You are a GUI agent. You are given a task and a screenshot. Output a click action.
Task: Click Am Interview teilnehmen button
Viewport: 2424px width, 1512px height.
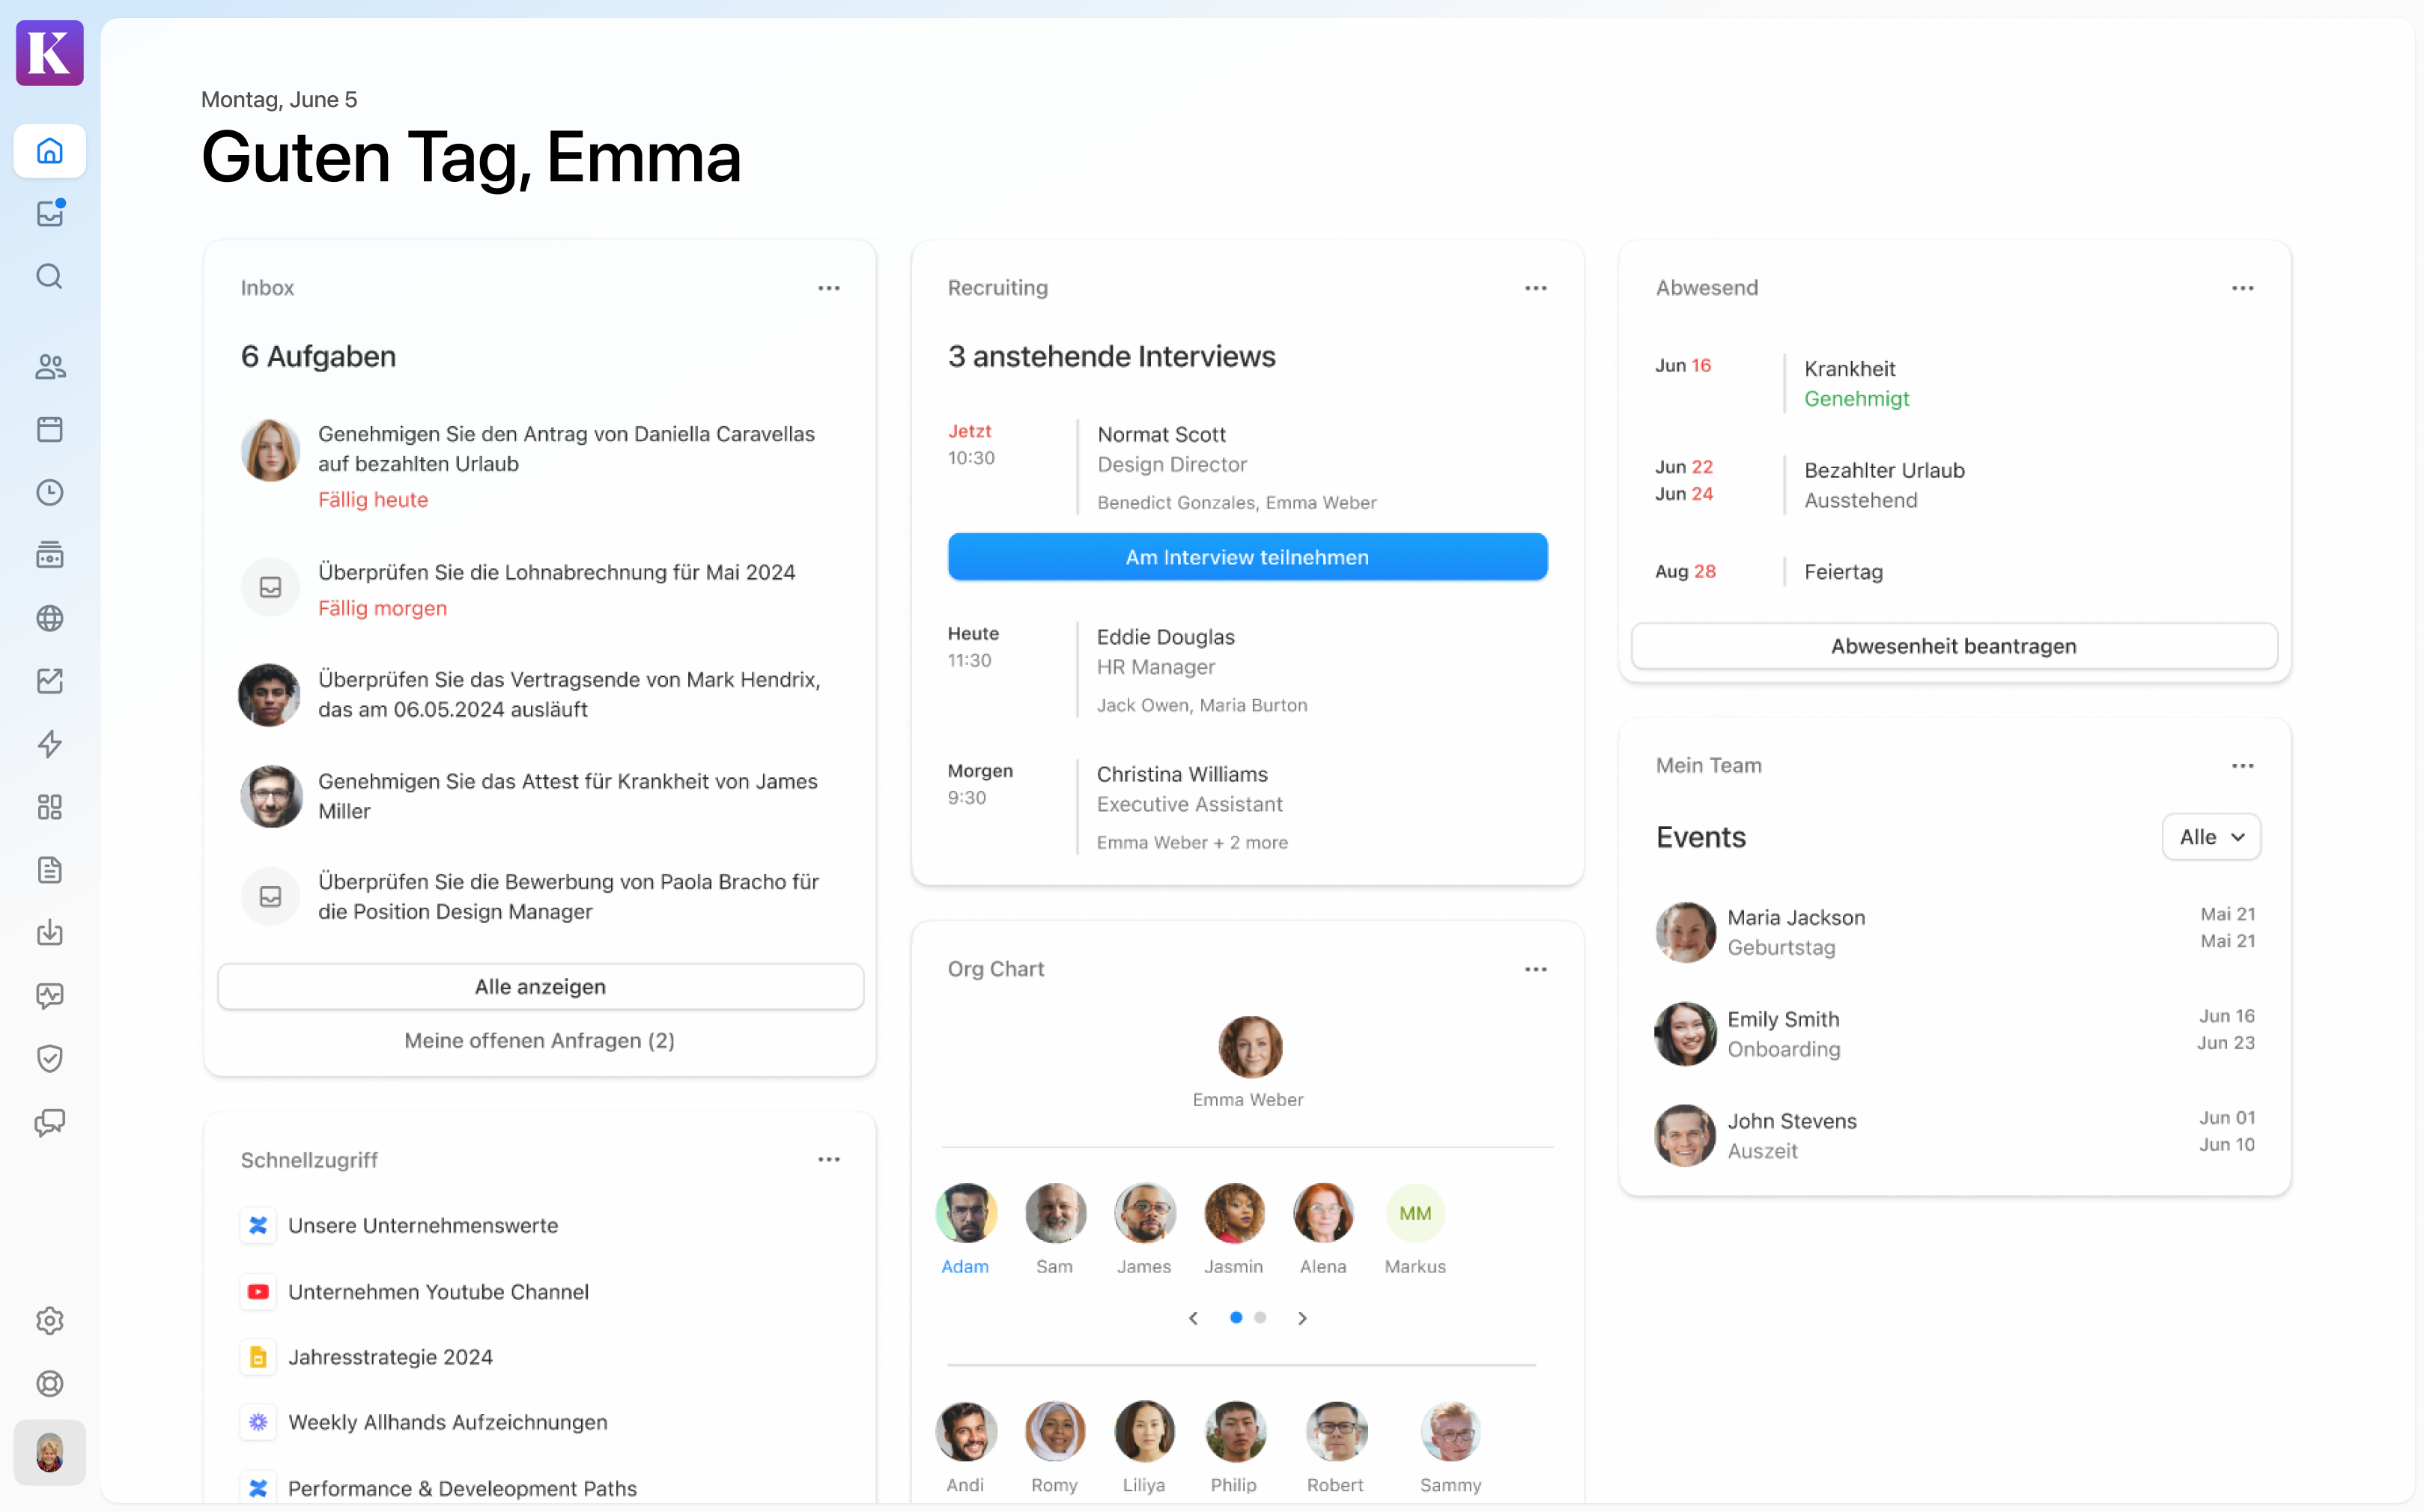1247,557
